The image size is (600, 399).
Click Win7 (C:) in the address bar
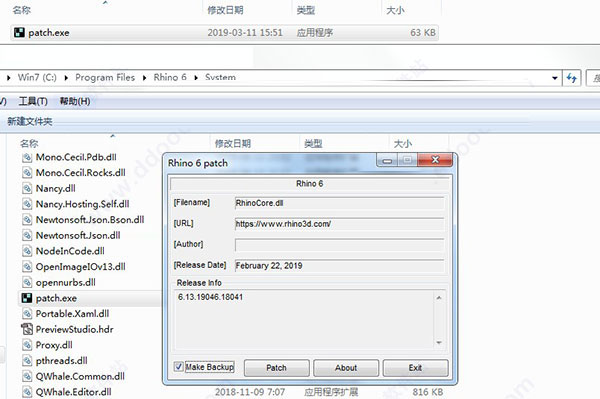37,78
